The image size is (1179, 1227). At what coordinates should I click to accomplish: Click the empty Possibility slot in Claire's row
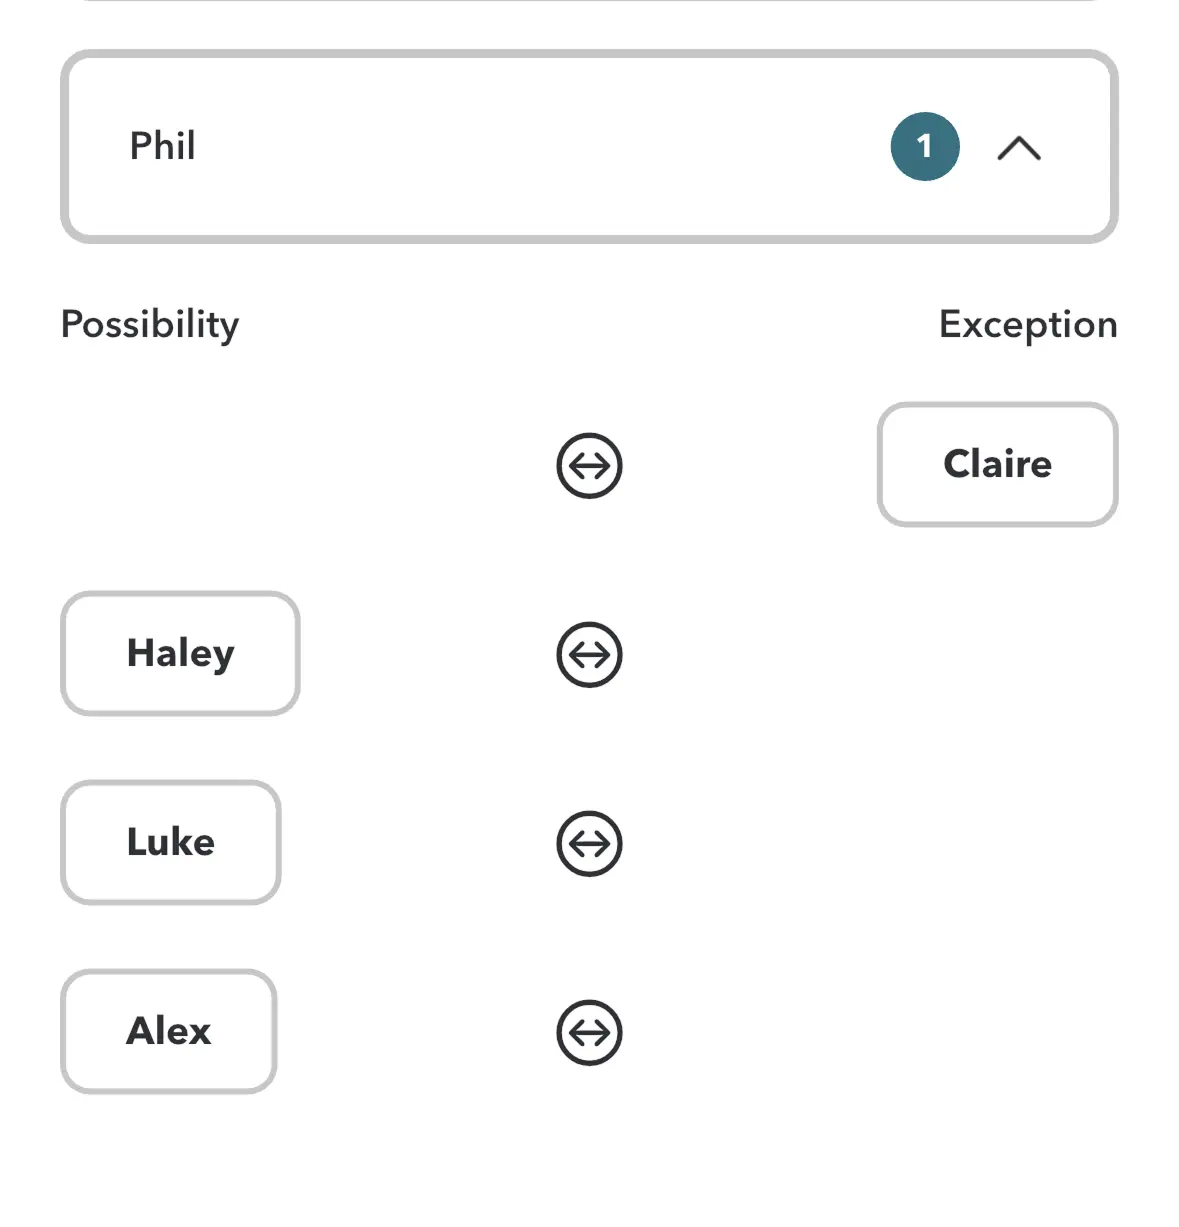[x=180, y=465]
